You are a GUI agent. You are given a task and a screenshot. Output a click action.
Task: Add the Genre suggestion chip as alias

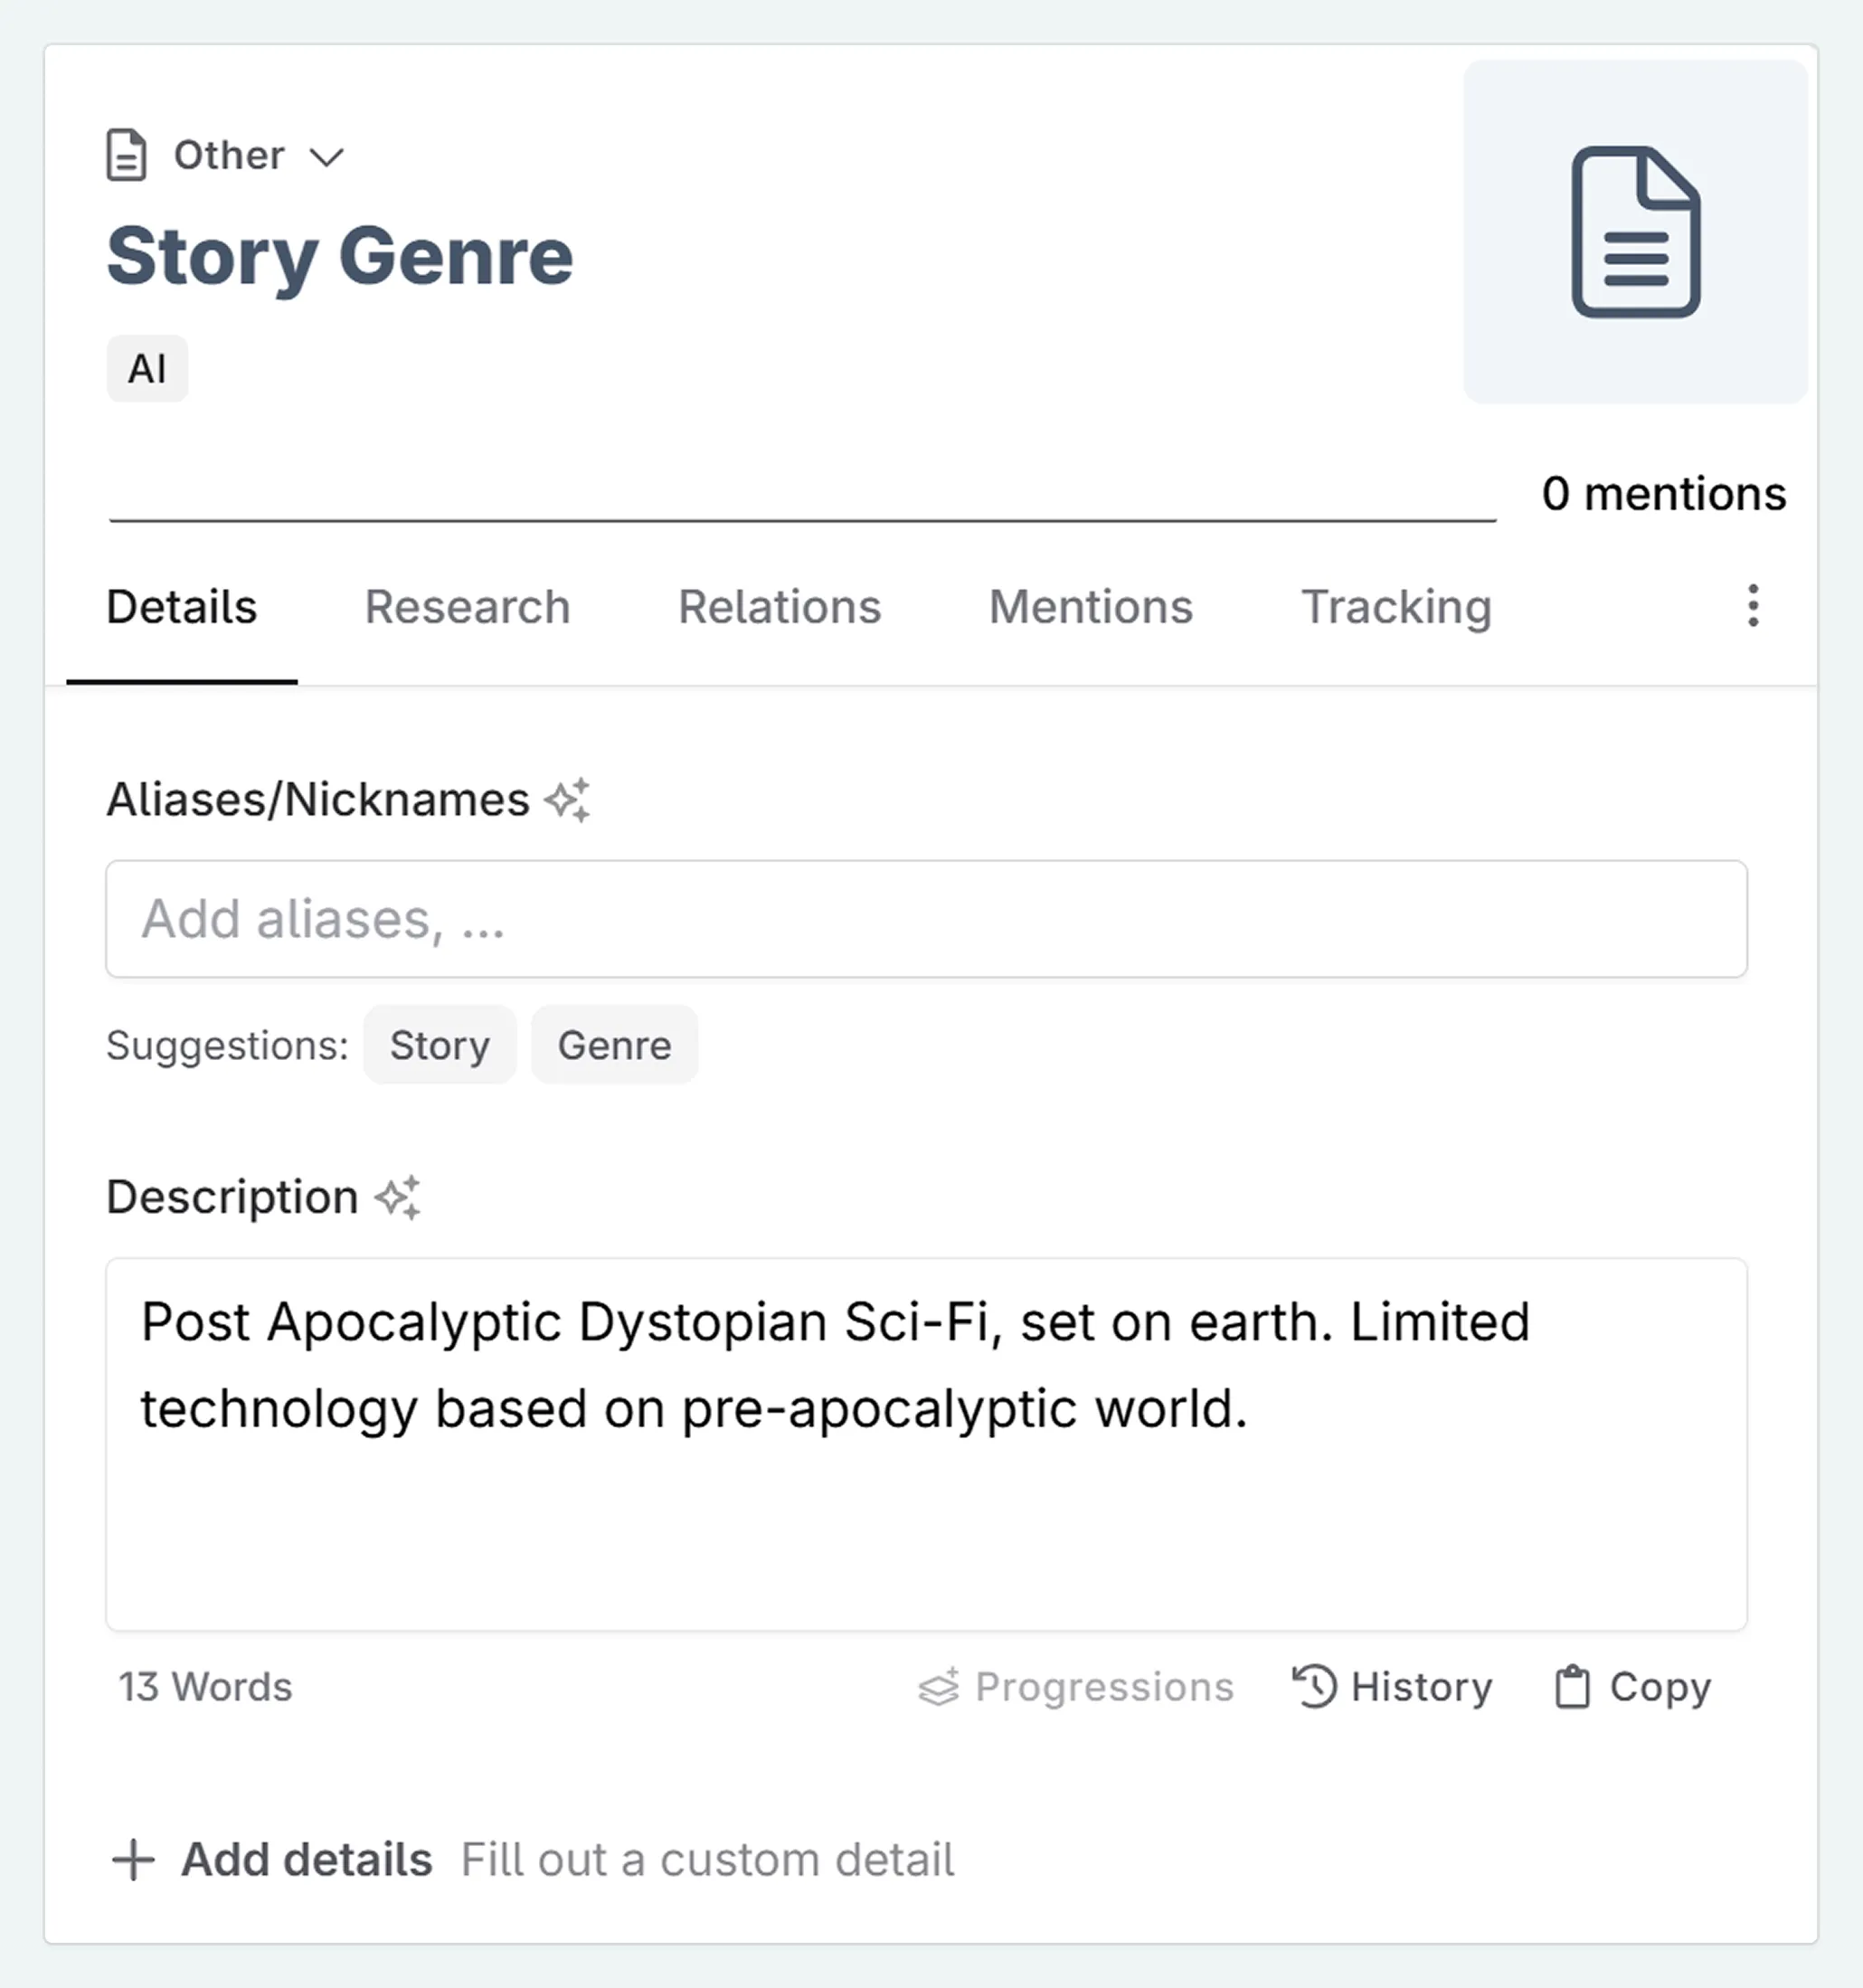(x=614, y=1045)
